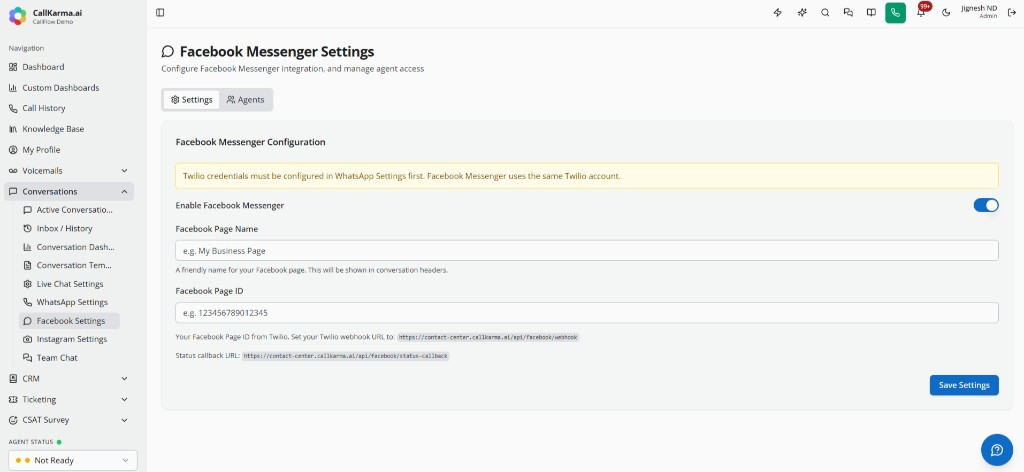Screen dimensions: 1024x472
Task: Open Inbox / History item
Action: [69, 228]
